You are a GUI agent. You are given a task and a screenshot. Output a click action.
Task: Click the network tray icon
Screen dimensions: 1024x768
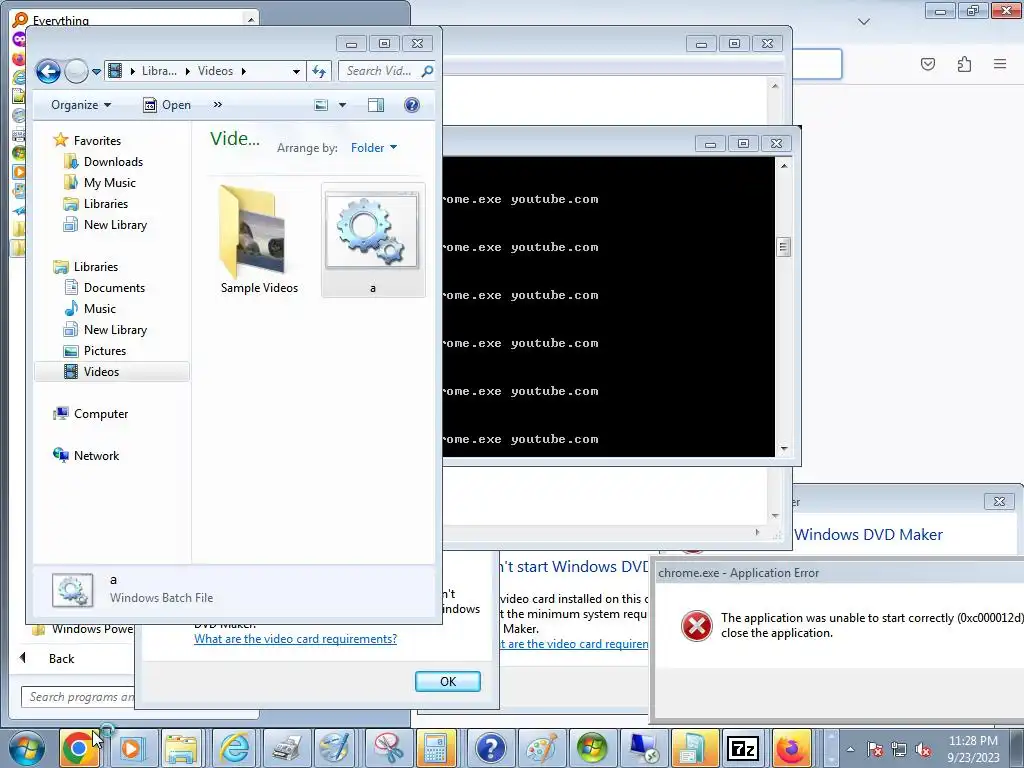tap(899, 749)
